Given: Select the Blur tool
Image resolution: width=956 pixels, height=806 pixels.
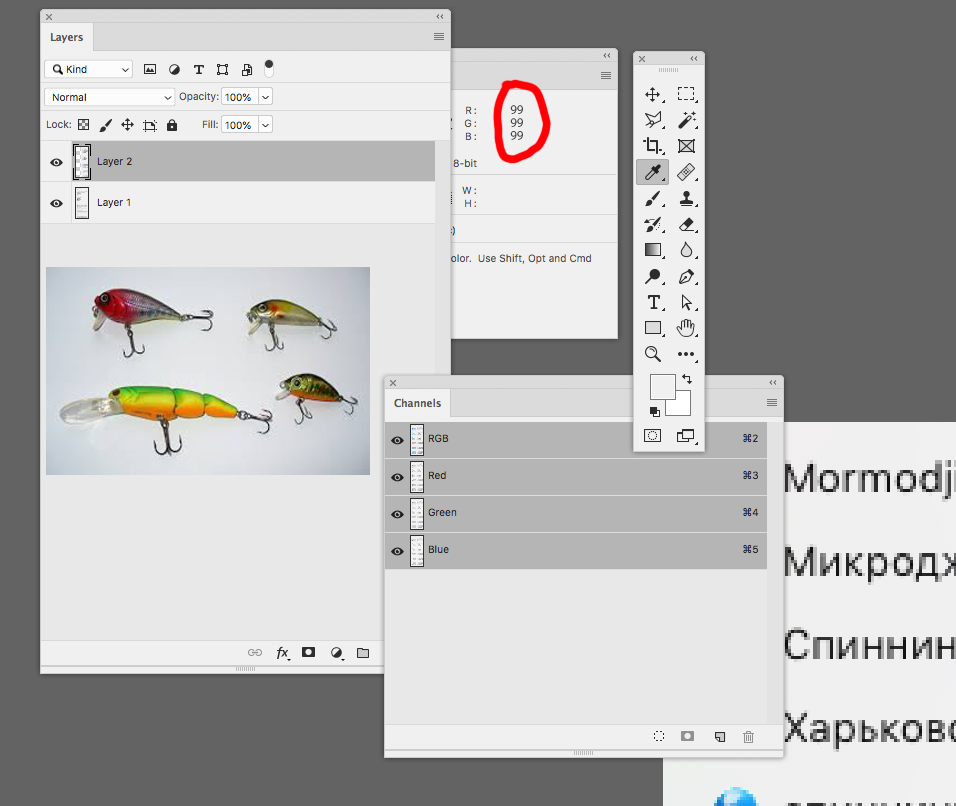Looking at the screenshot, I should click(x=687, y=250).
